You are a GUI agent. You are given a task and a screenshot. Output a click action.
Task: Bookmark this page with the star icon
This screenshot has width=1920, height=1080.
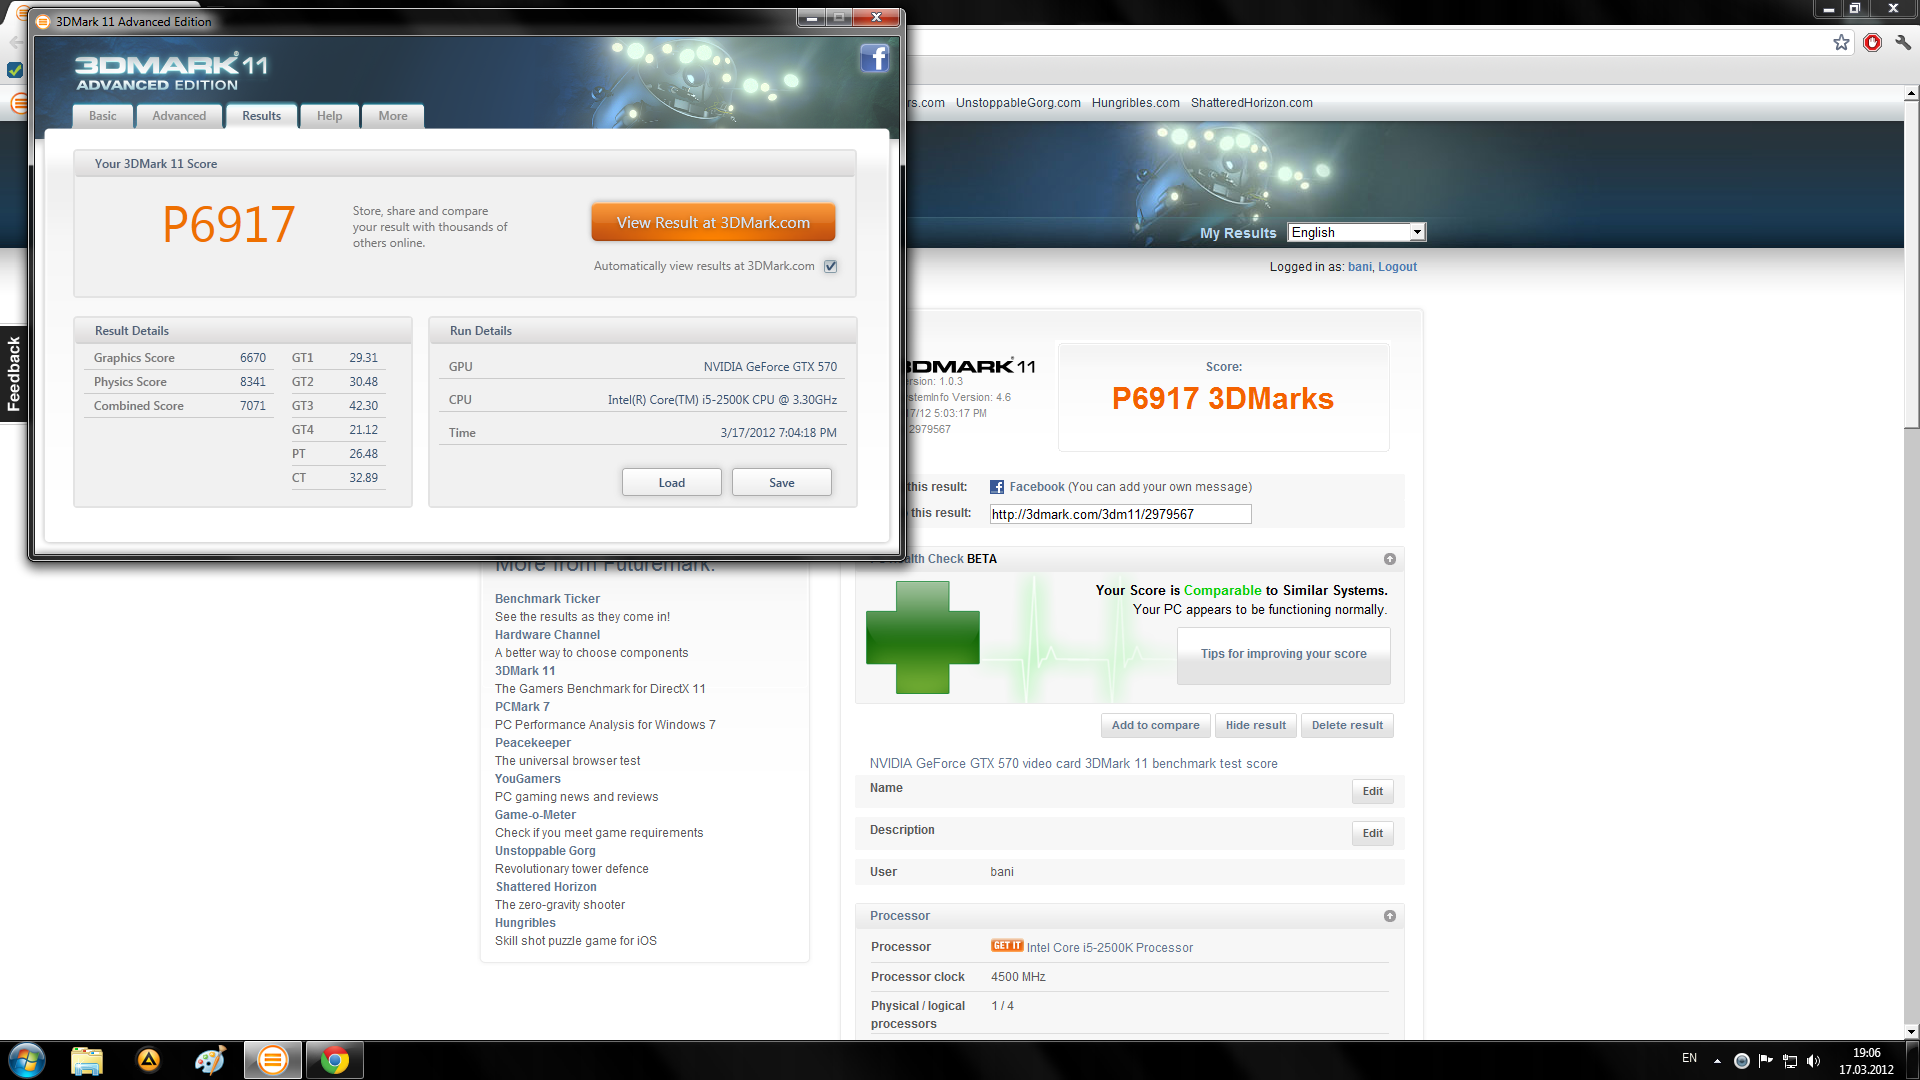tap(1841, 42)
